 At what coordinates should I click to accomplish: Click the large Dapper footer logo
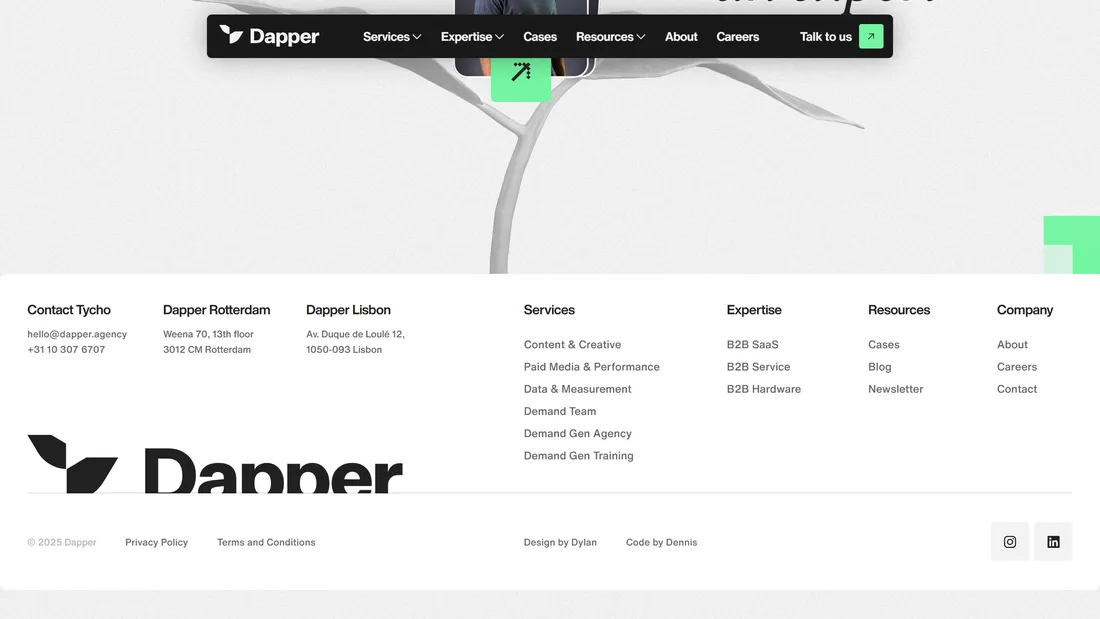click(x=215, y=465)
